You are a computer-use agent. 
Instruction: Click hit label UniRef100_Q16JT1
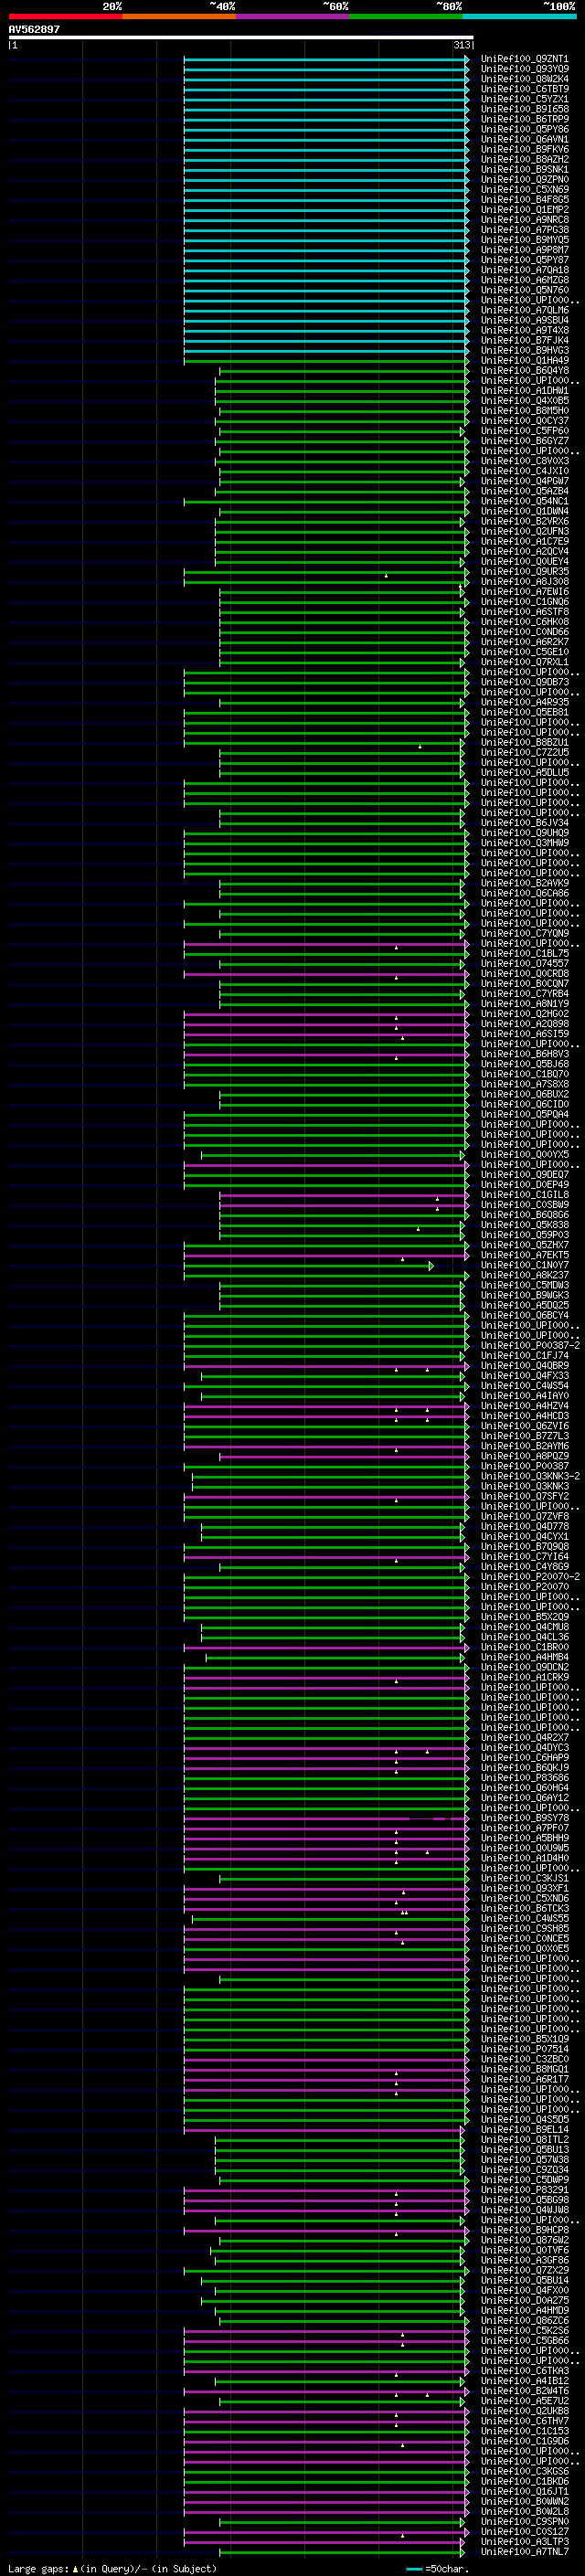(x=524, y=2491)
